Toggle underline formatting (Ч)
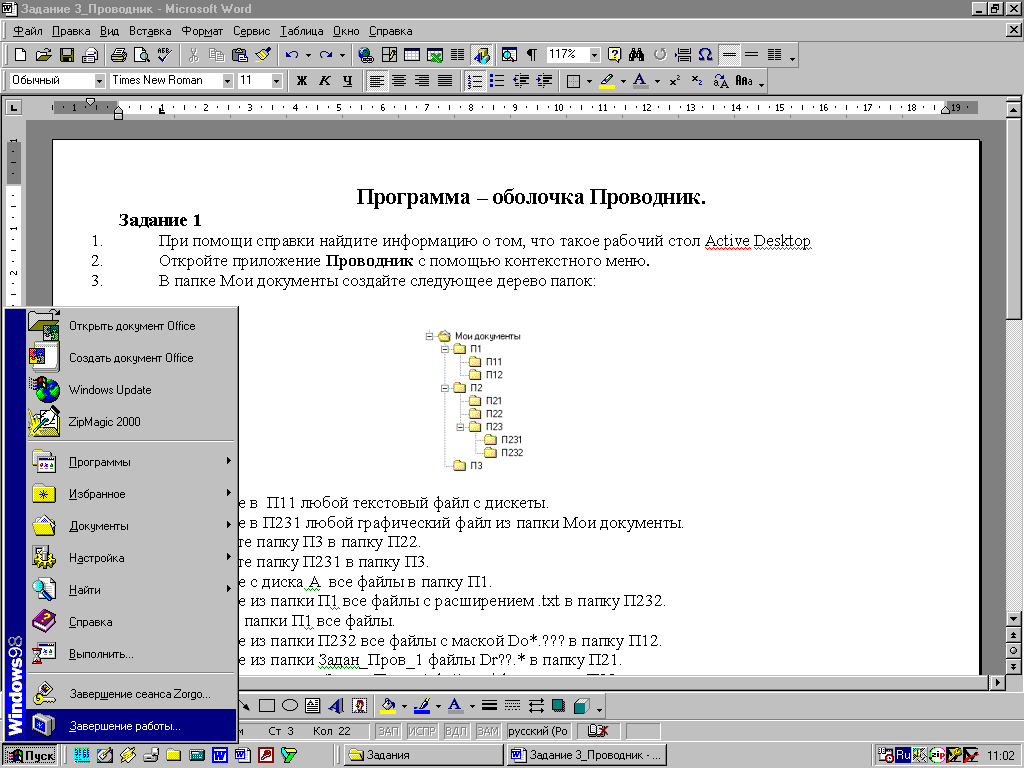This screenshot has width=1024, height=768. [347, 80]
